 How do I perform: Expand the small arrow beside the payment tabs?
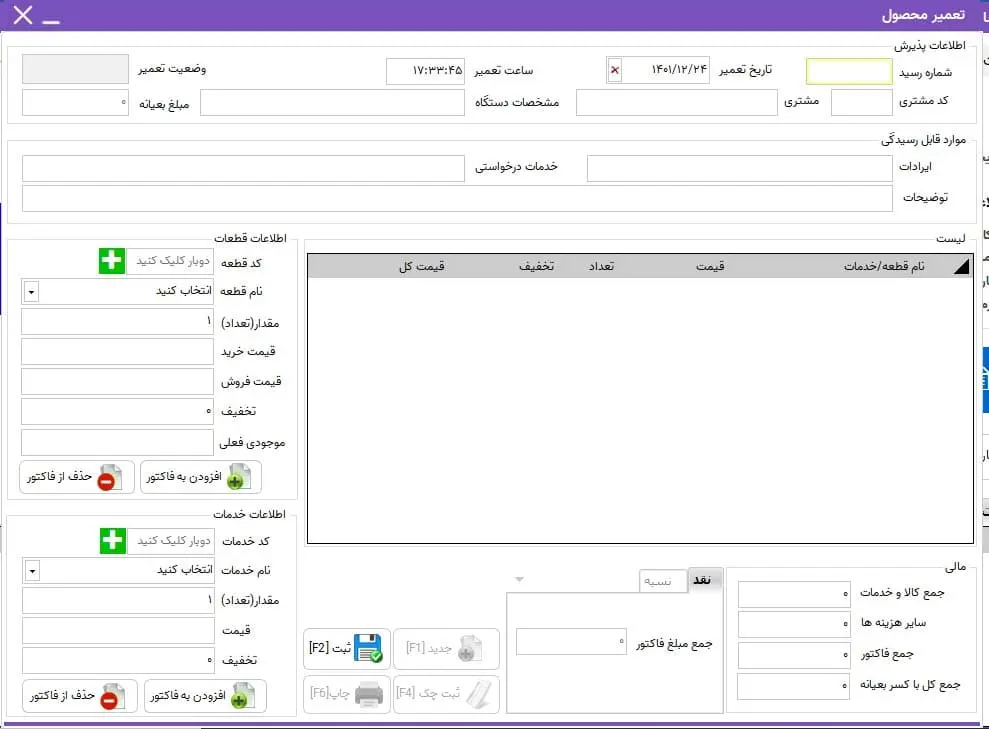coord(519,579)
